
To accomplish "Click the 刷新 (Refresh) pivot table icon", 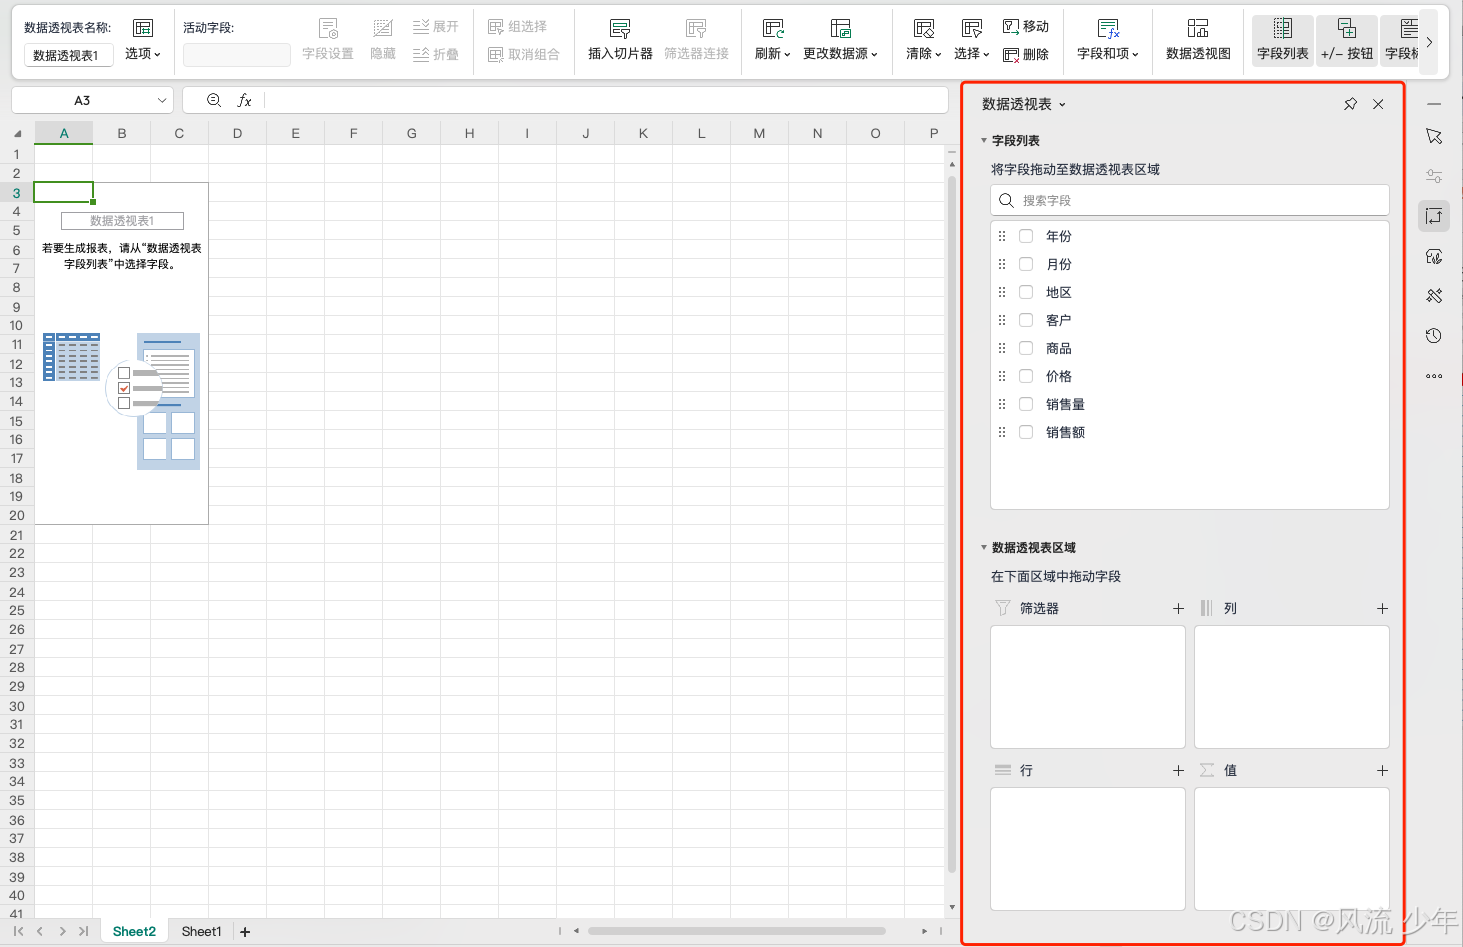I will pyautogui.click(x=766, y=41).
